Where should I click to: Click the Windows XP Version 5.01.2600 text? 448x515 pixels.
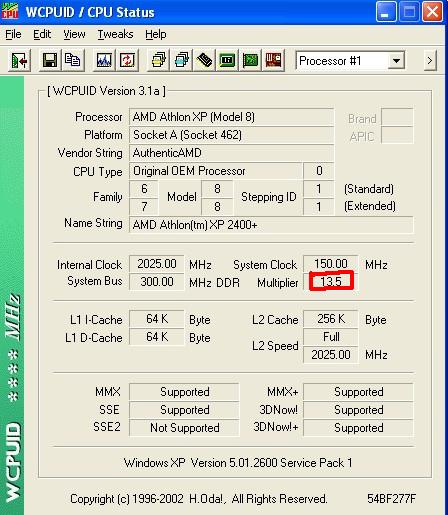pos(238,463)
